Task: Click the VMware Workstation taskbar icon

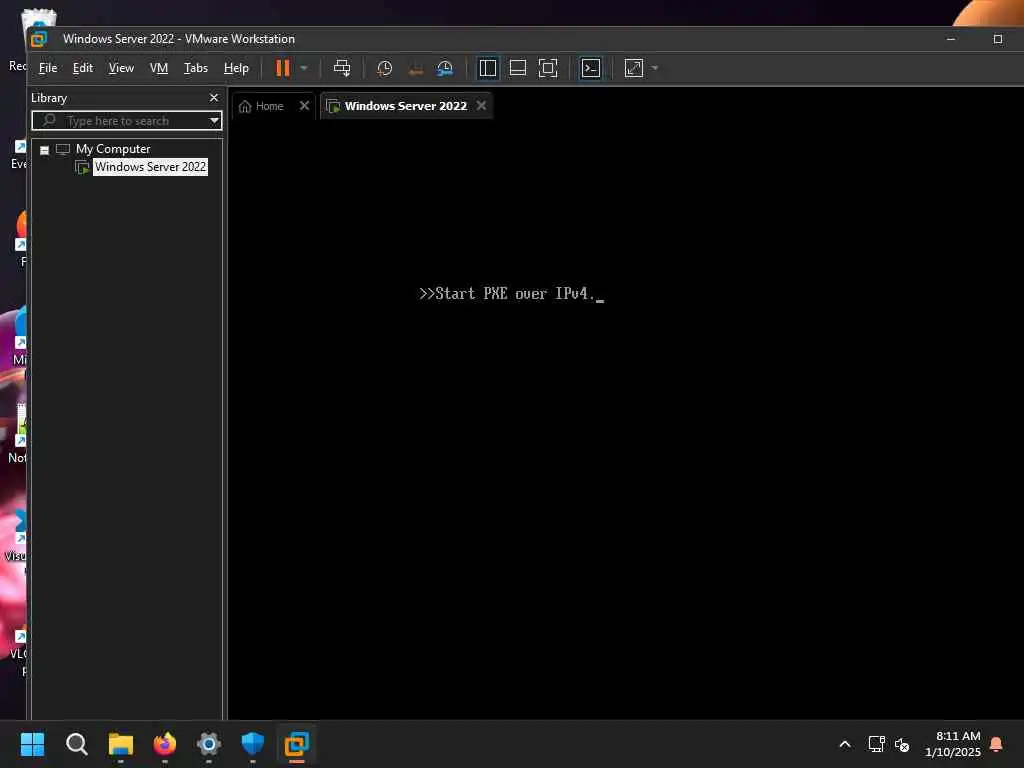Action: [296, 744]
